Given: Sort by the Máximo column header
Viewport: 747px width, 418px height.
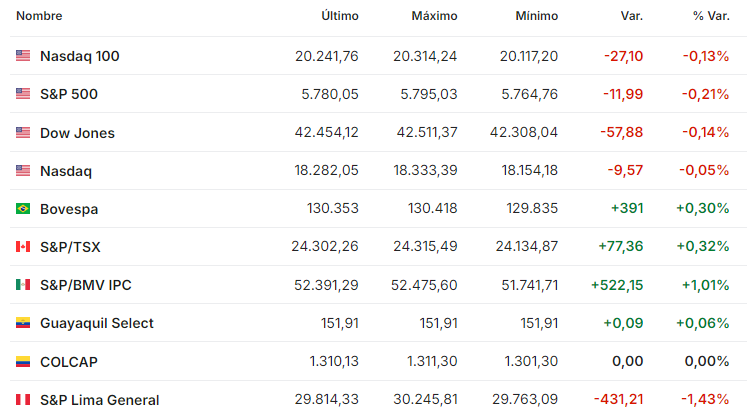Looking at the screenshot, I should pyautogui.click(x=434, y=16).
